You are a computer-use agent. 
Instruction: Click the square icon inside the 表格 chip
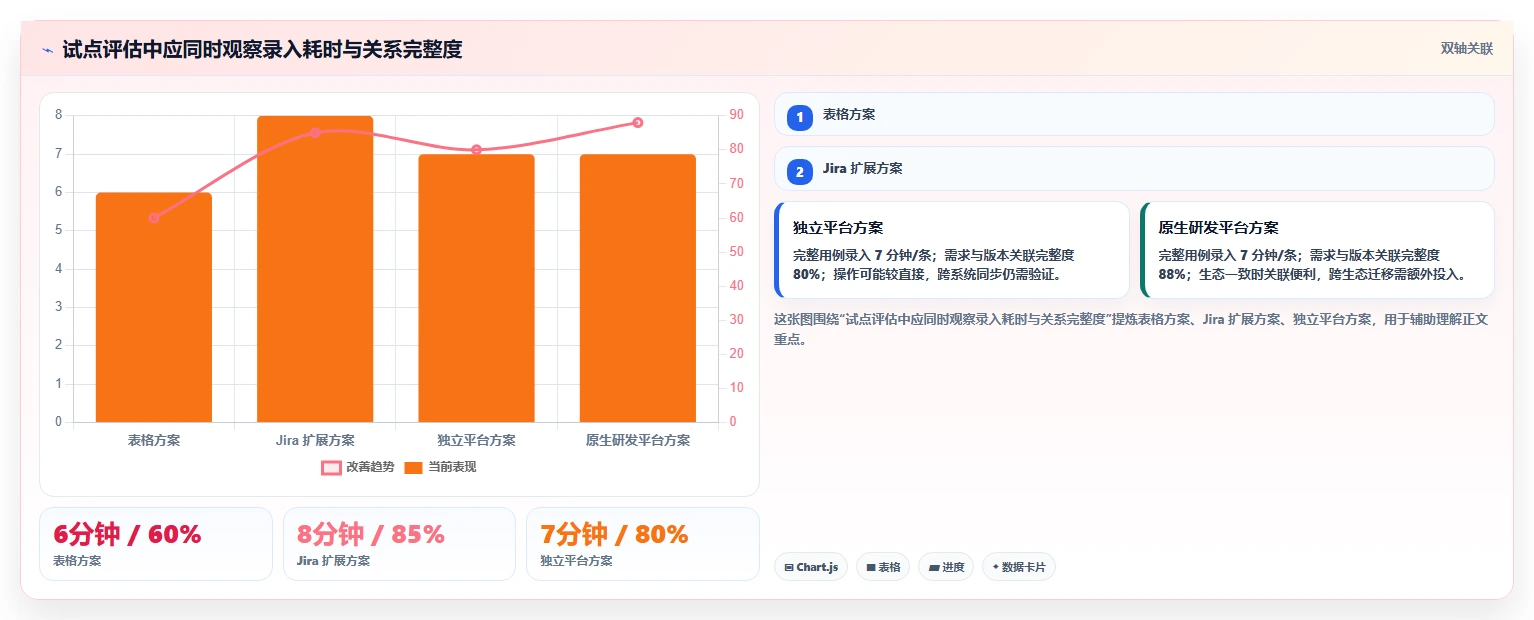point(871,568)
